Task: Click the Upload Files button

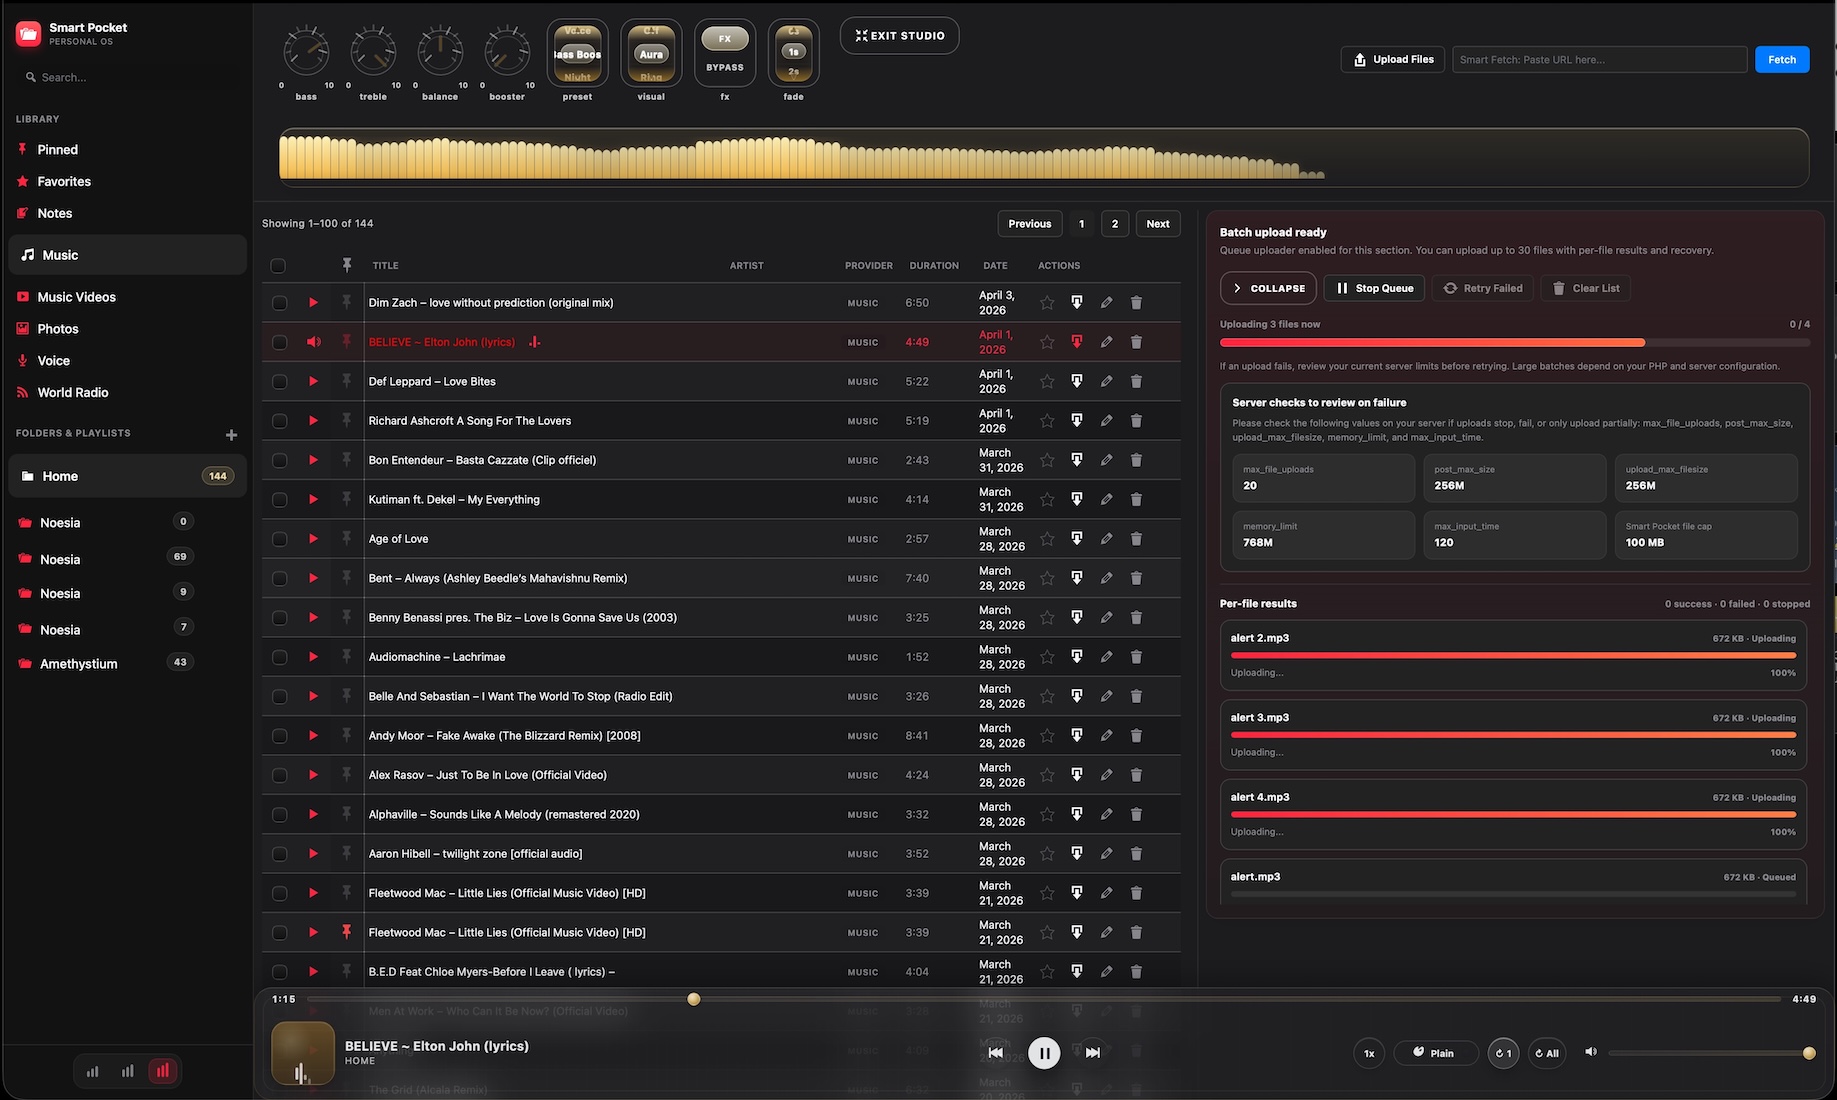Action: [x=1392, y=59]
